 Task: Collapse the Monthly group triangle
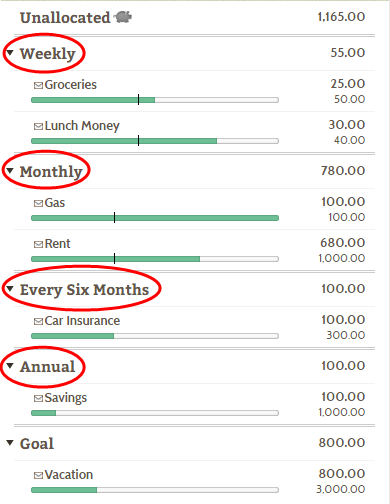[x=10, y=171]
